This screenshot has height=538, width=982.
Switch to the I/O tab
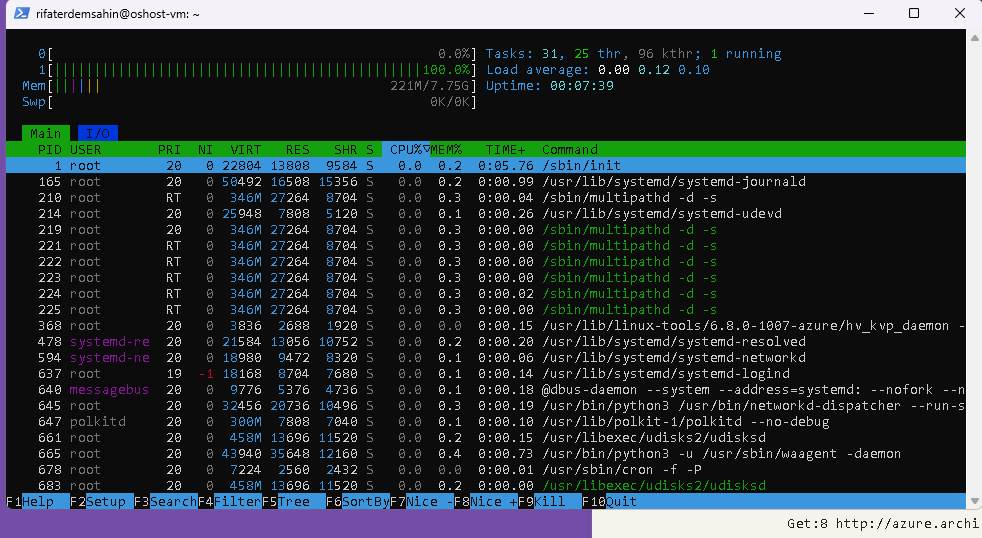pos(98,133)
